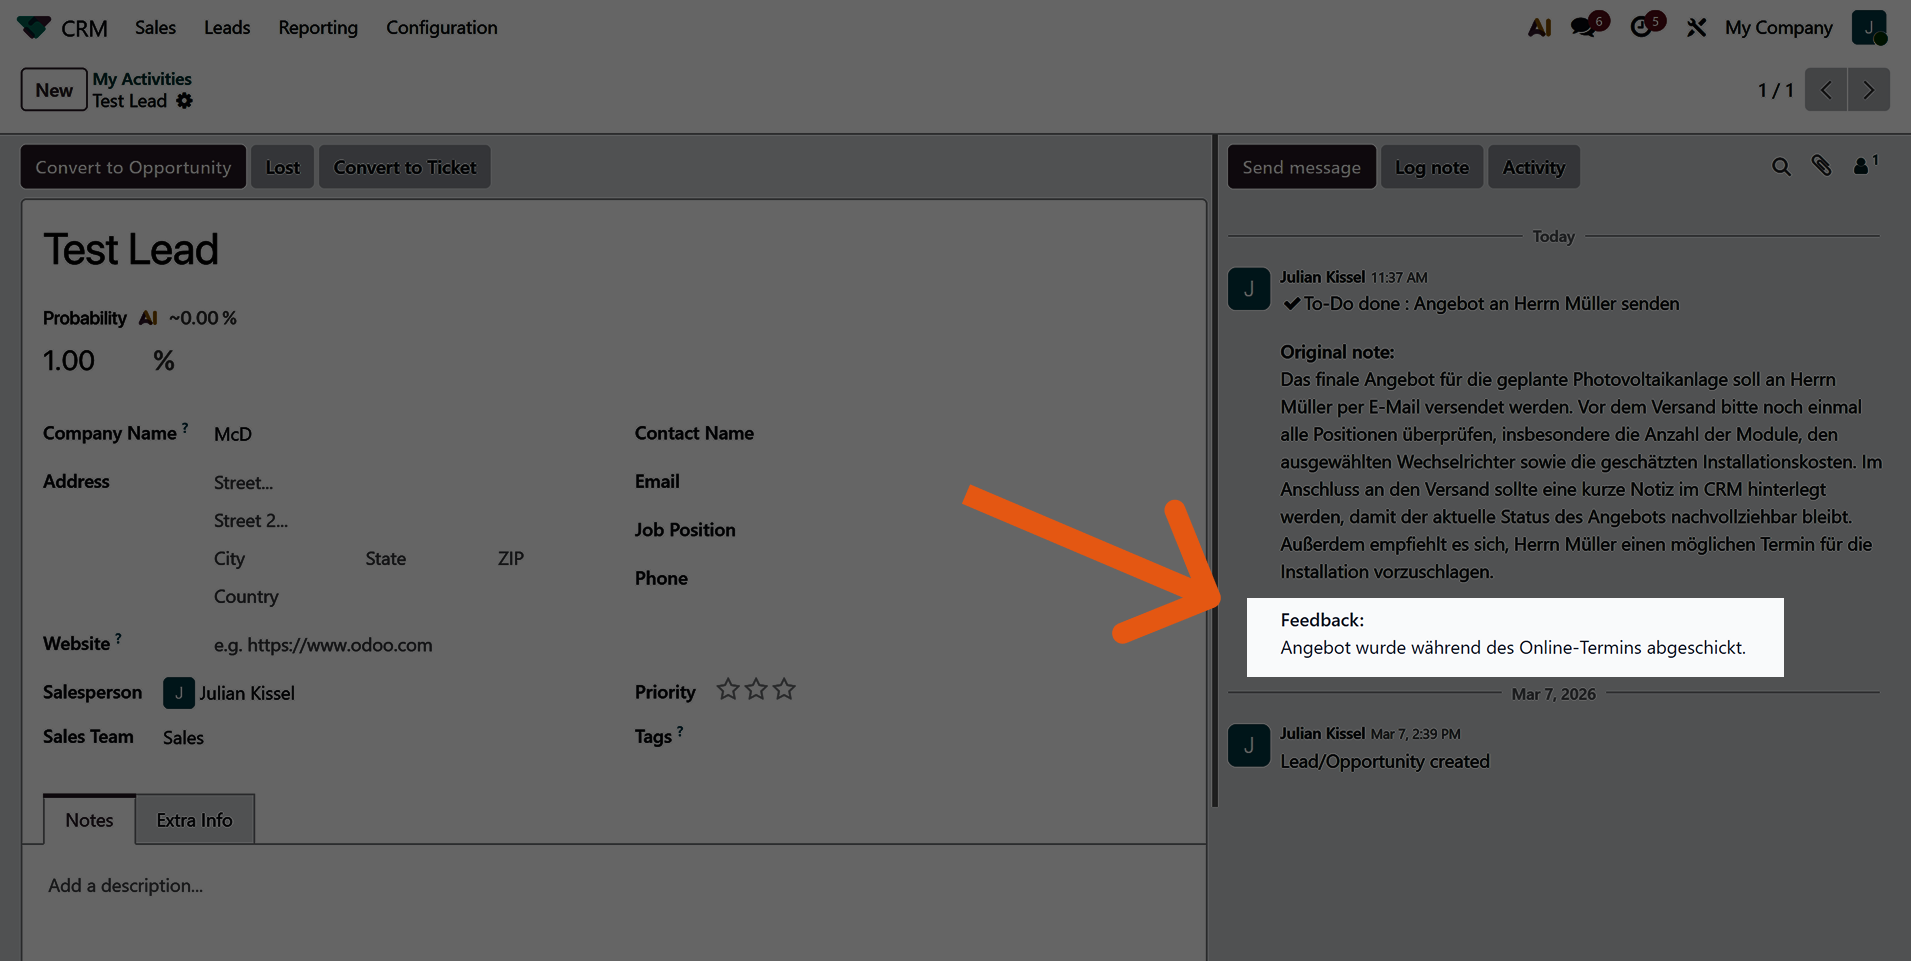Open the user avatar menu top right
Image resolution: width=1911 pixels, height=961 pixels.
point(1868,28)
